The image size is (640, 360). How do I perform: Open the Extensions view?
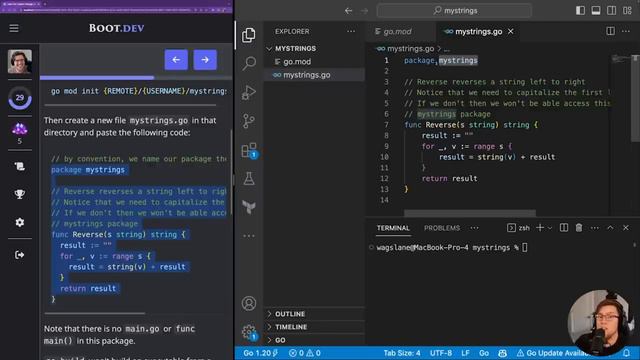pos(249,150)
